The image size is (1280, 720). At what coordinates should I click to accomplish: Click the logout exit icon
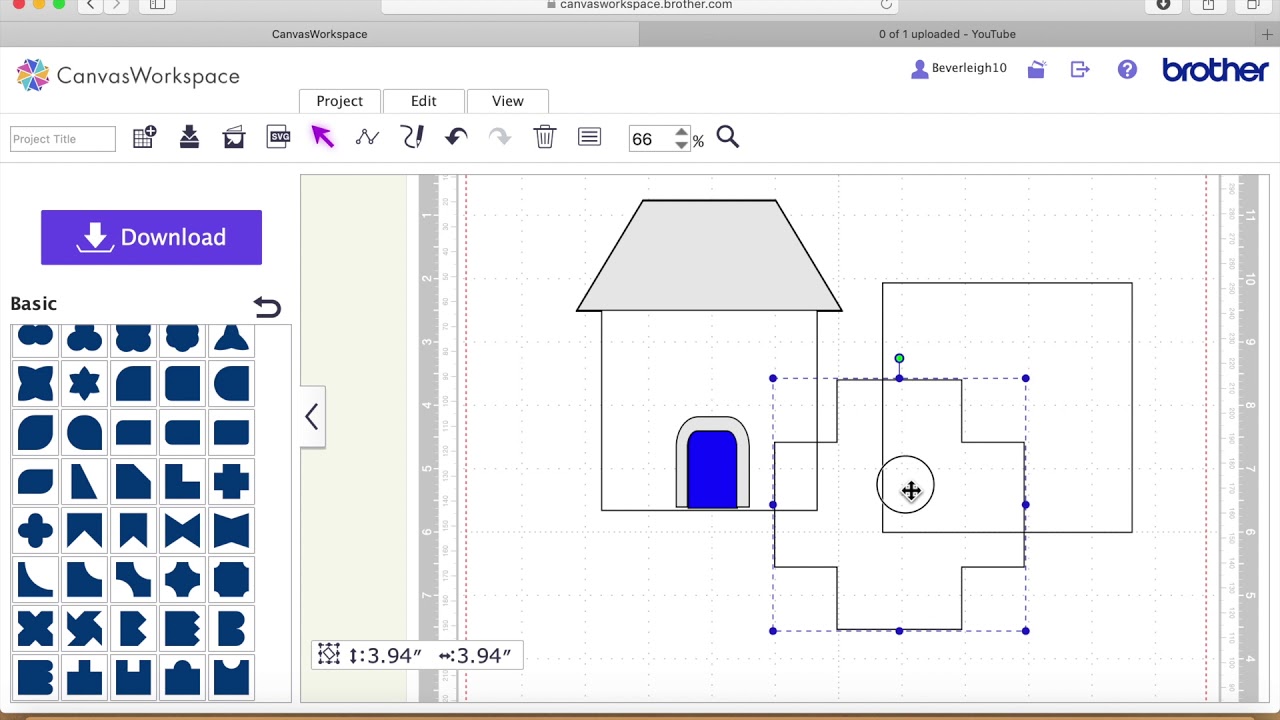tap(1080, 69)
